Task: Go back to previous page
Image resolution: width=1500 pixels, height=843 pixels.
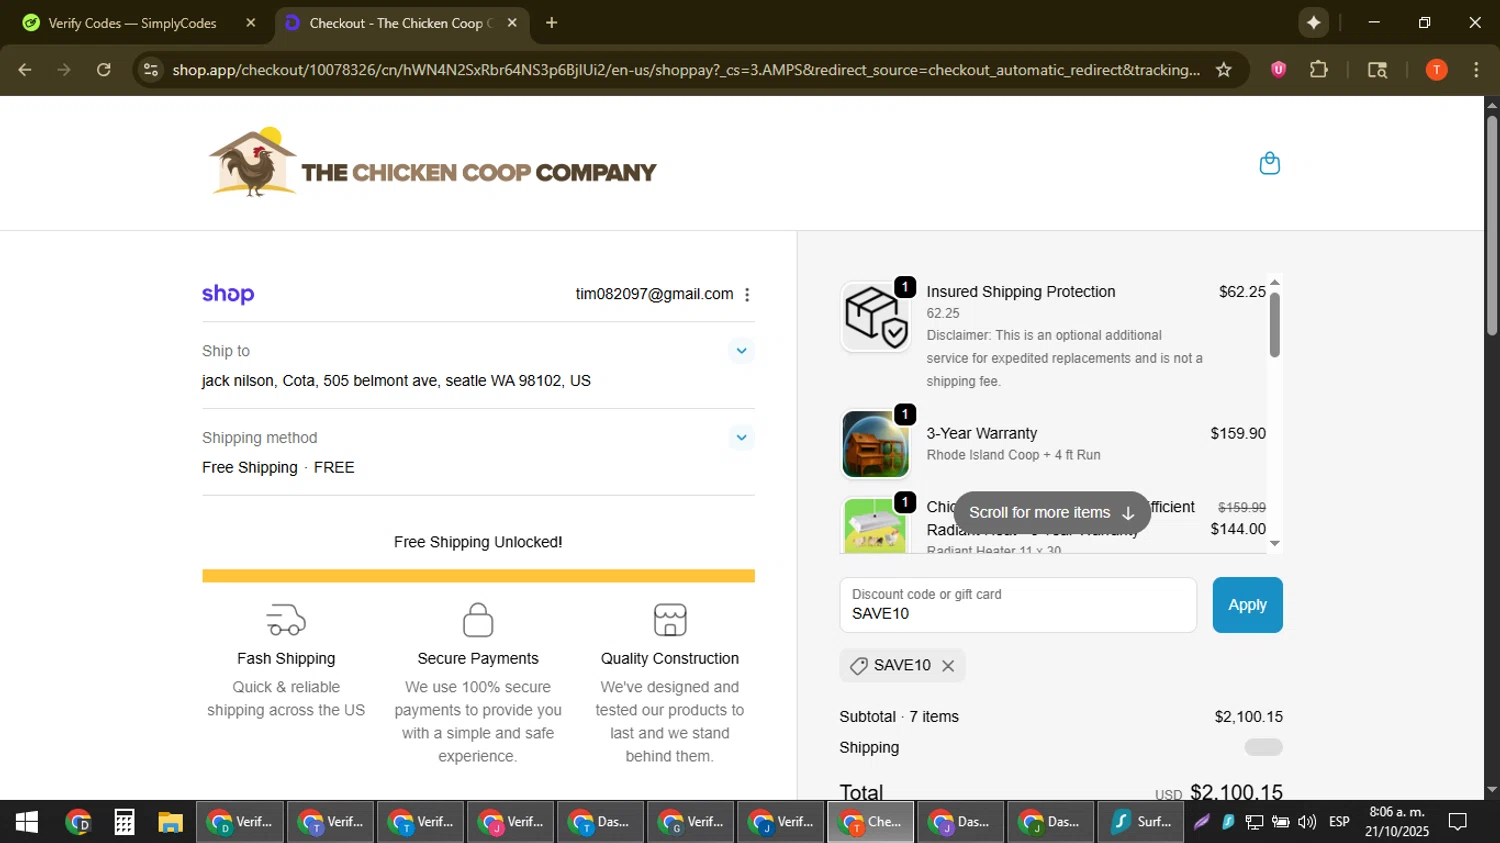Action: pyautogui.click(x=25, y=70)
